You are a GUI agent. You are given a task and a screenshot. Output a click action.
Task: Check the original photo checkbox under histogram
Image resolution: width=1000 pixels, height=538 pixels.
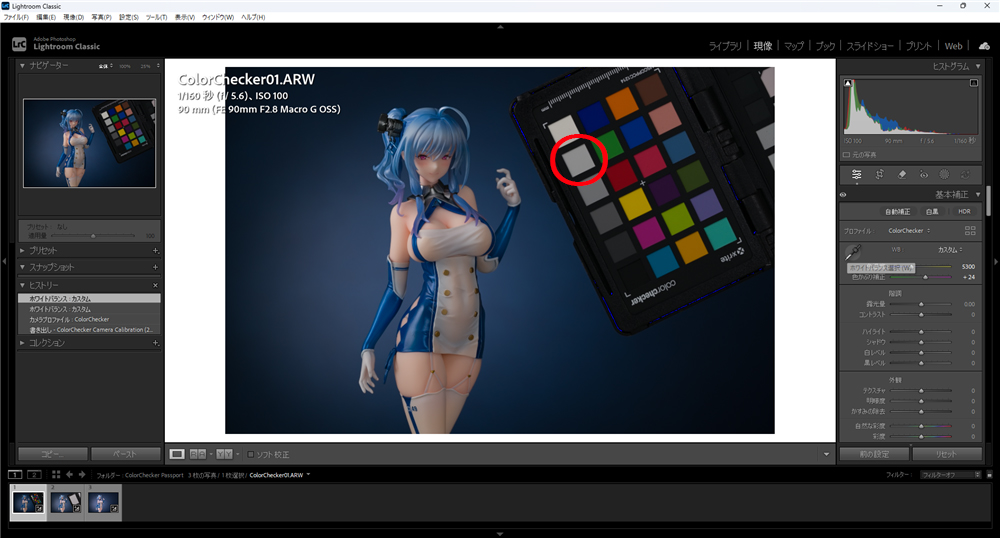point(846,155)
